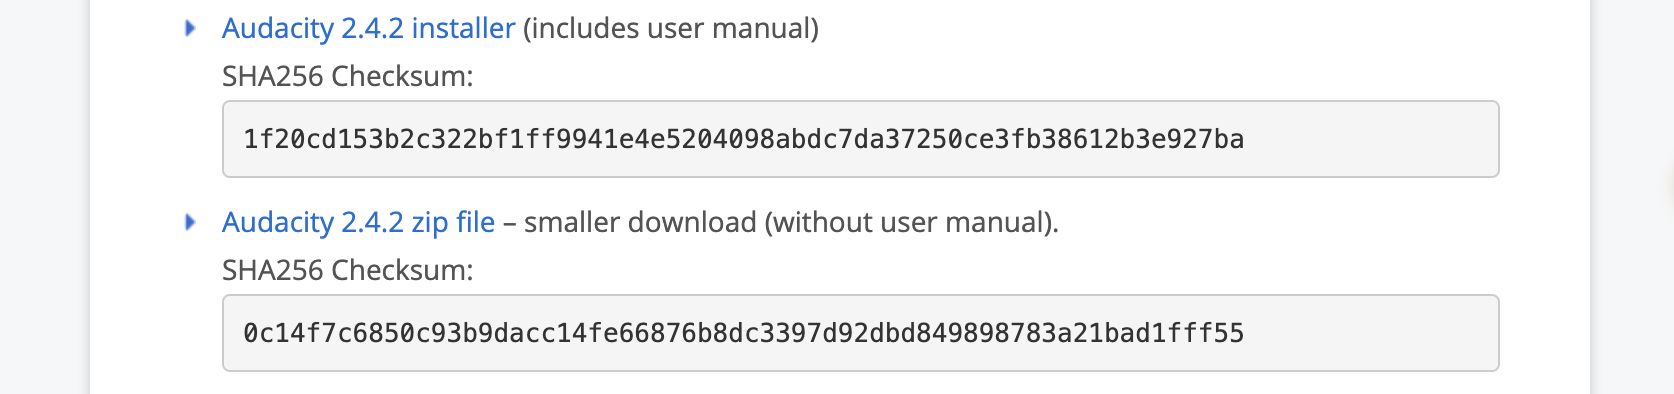Screen dimensions: 1674x394
Task: Open the Audacity 2.4.2 installer link
Action: 368,28
